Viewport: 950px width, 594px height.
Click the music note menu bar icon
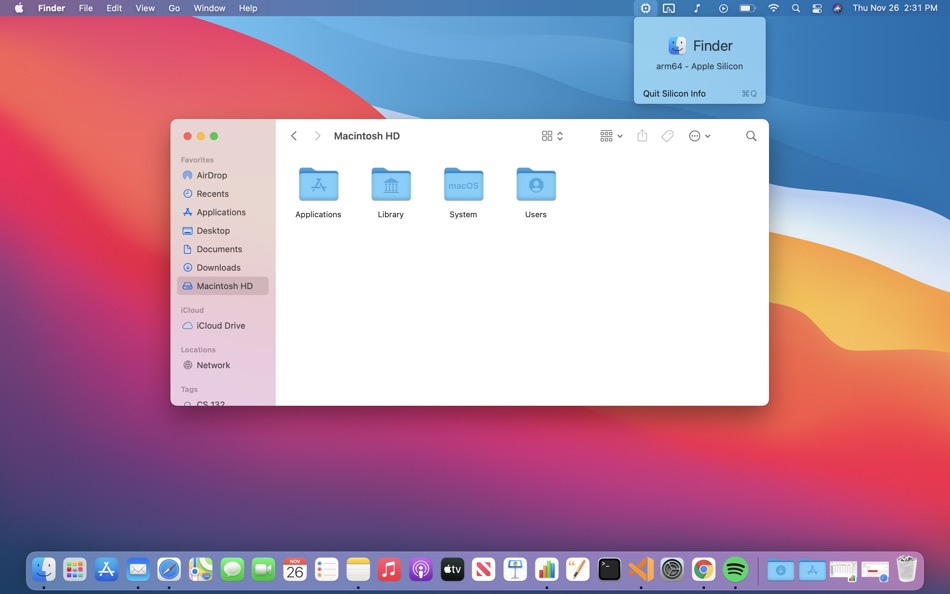click(x=697, y=8)
